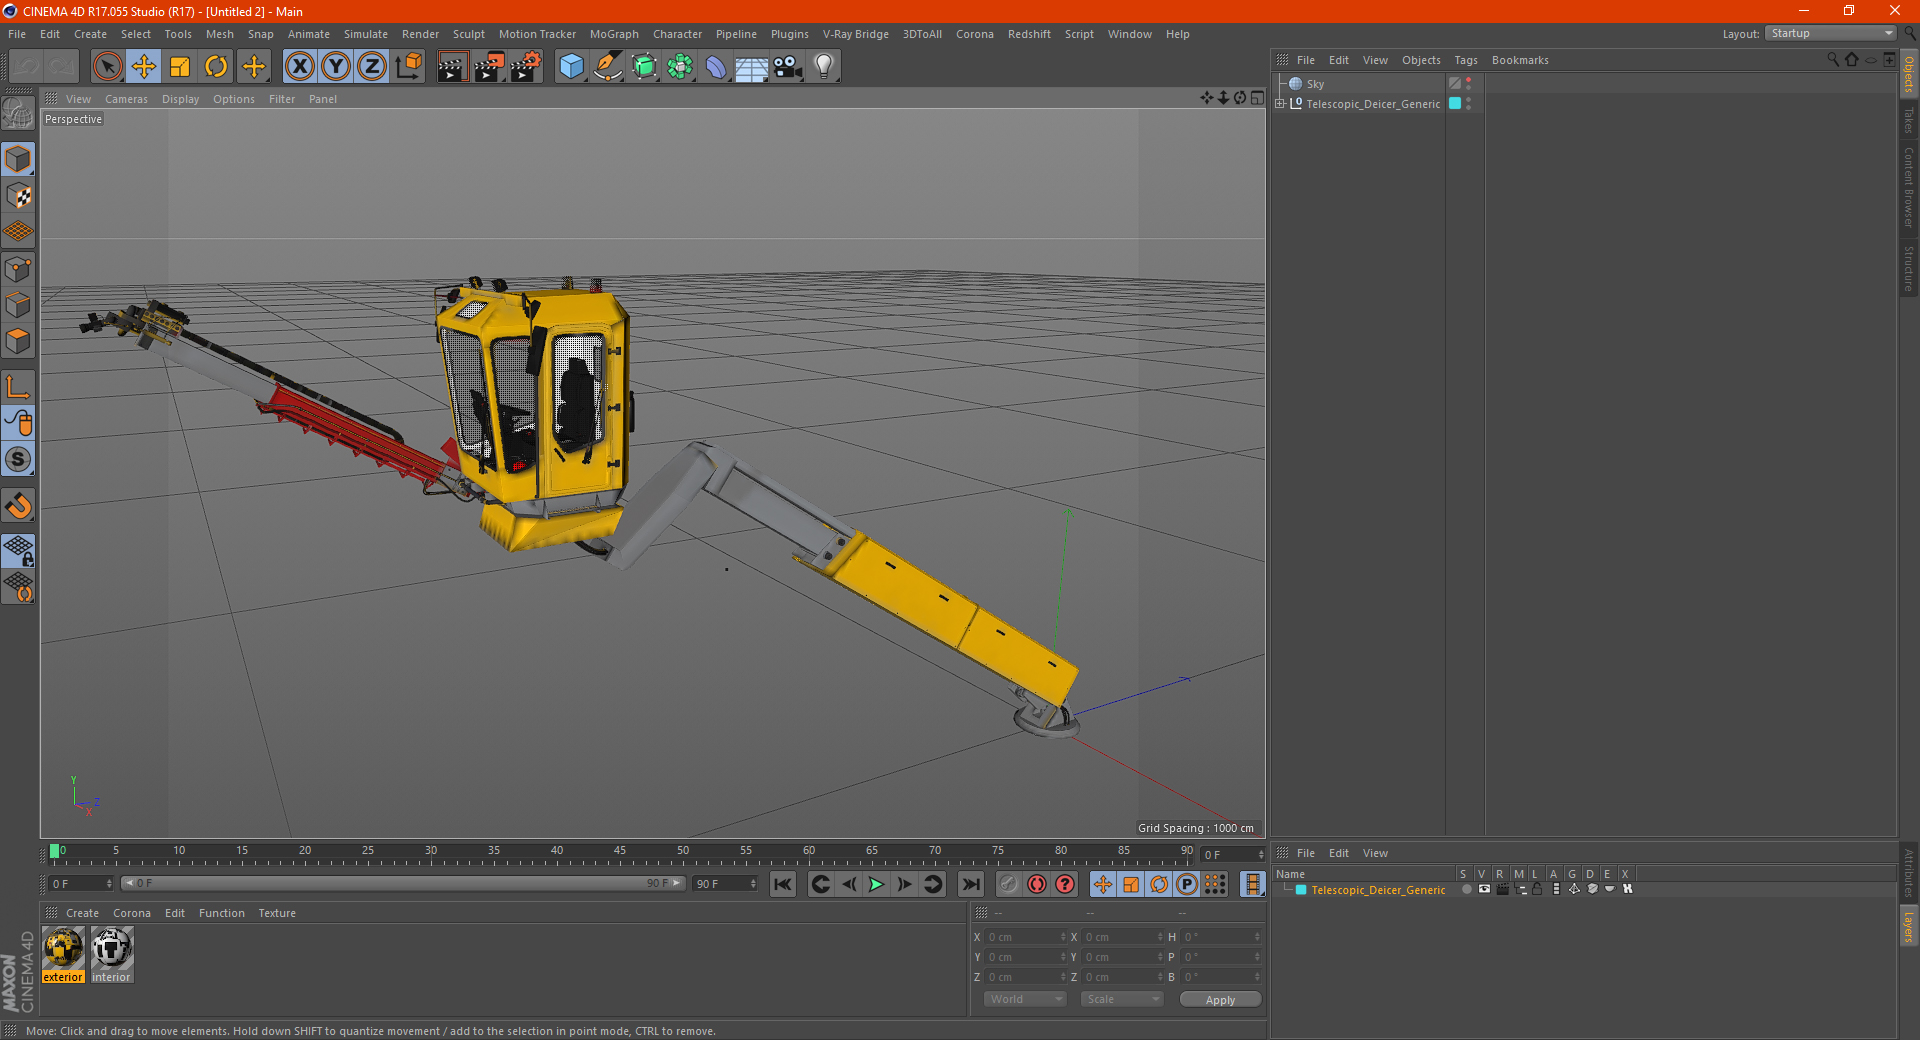Image resolution: width=1920 pixels, height=1040 pixels.
Task: Play the animation forwards
Action: click(x=876, y=884)
